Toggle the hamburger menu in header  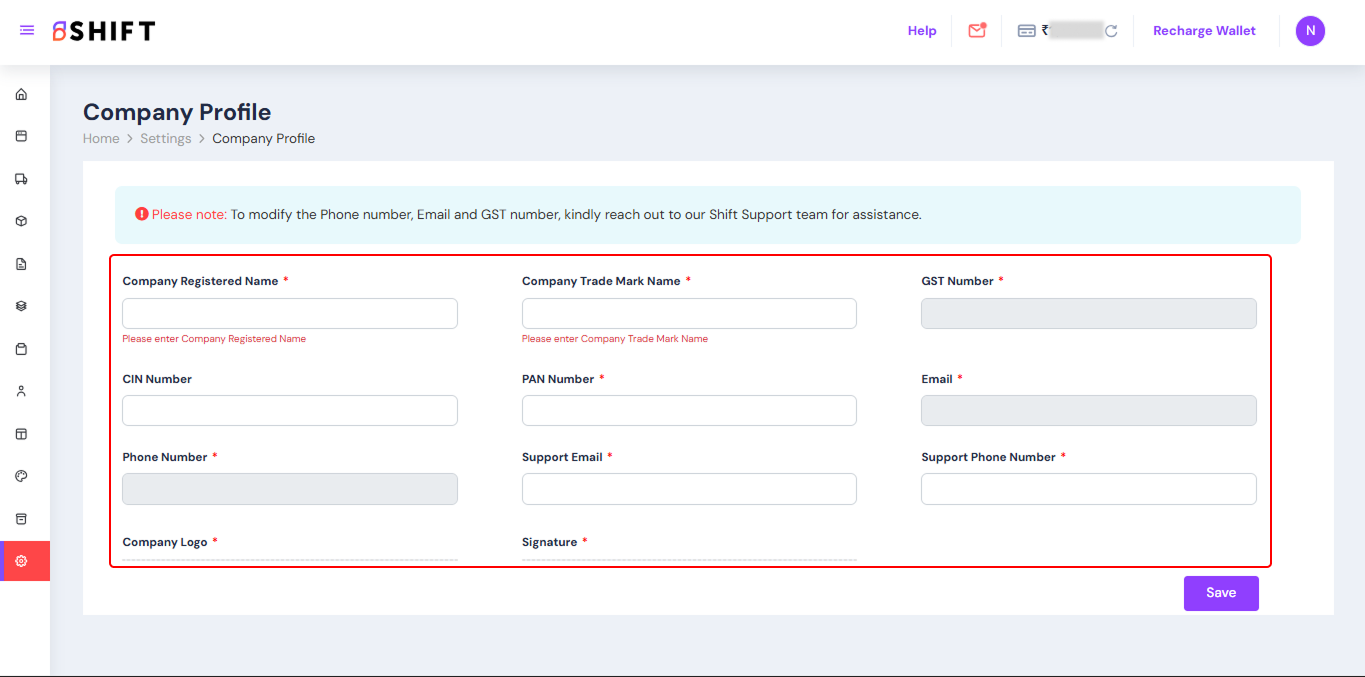coord(27,31)
